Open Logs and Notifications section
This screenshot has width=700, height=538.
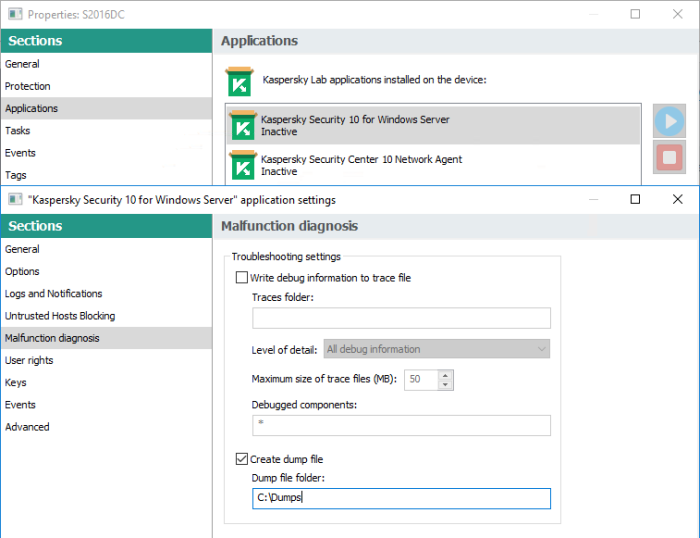click(x=53, y=294)
